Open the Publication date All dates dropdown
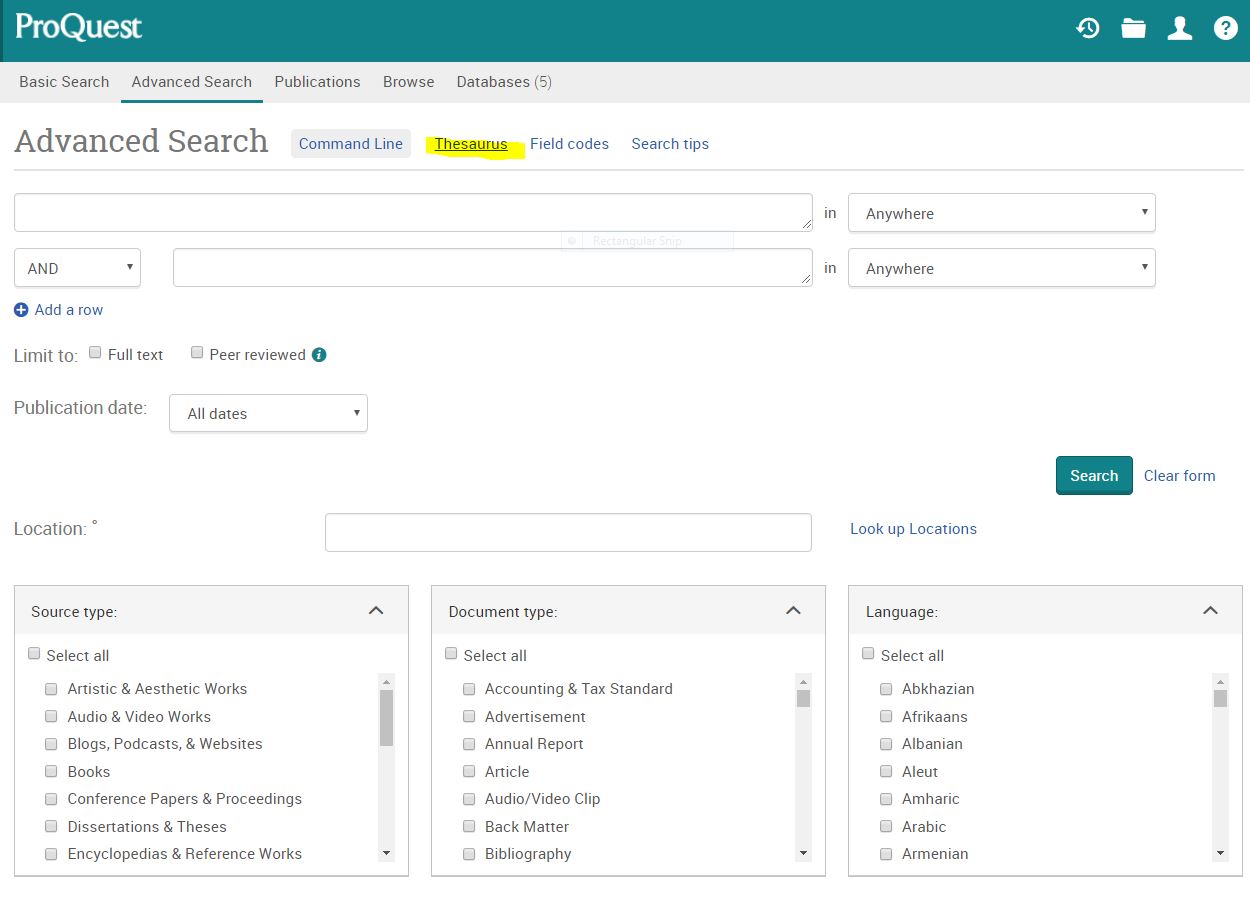The height and width of the screenshot is (920, 1250). [268, 413]
